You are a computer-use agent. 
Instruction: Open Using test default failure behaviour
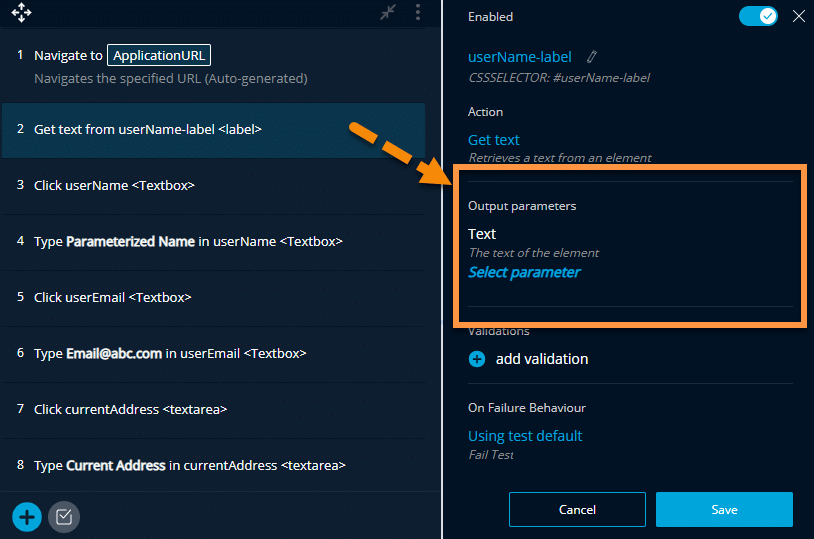(525, 436)
